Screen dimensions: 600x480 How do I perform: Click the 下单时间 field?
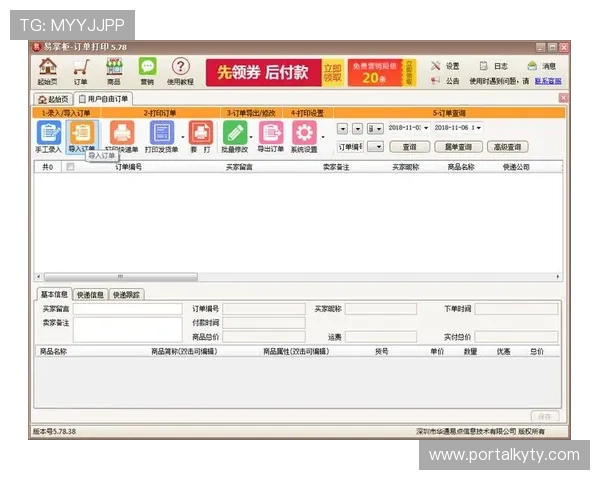click(516, 309)
